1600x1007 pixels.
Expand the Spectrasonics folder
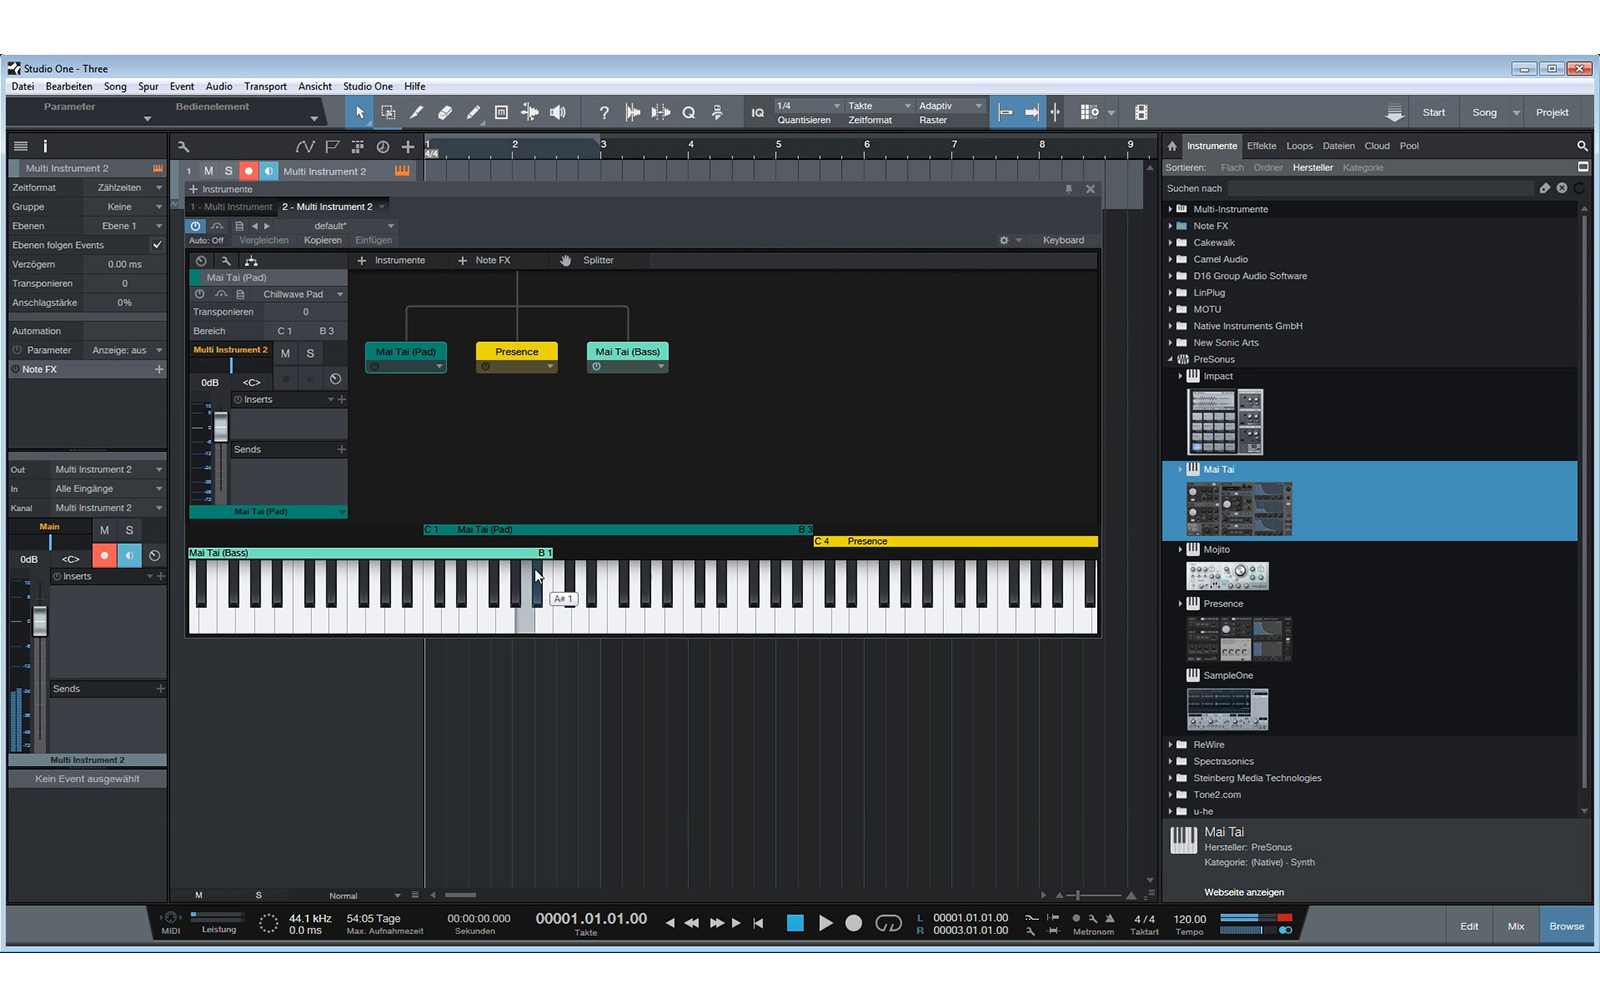pos(1170,762)
